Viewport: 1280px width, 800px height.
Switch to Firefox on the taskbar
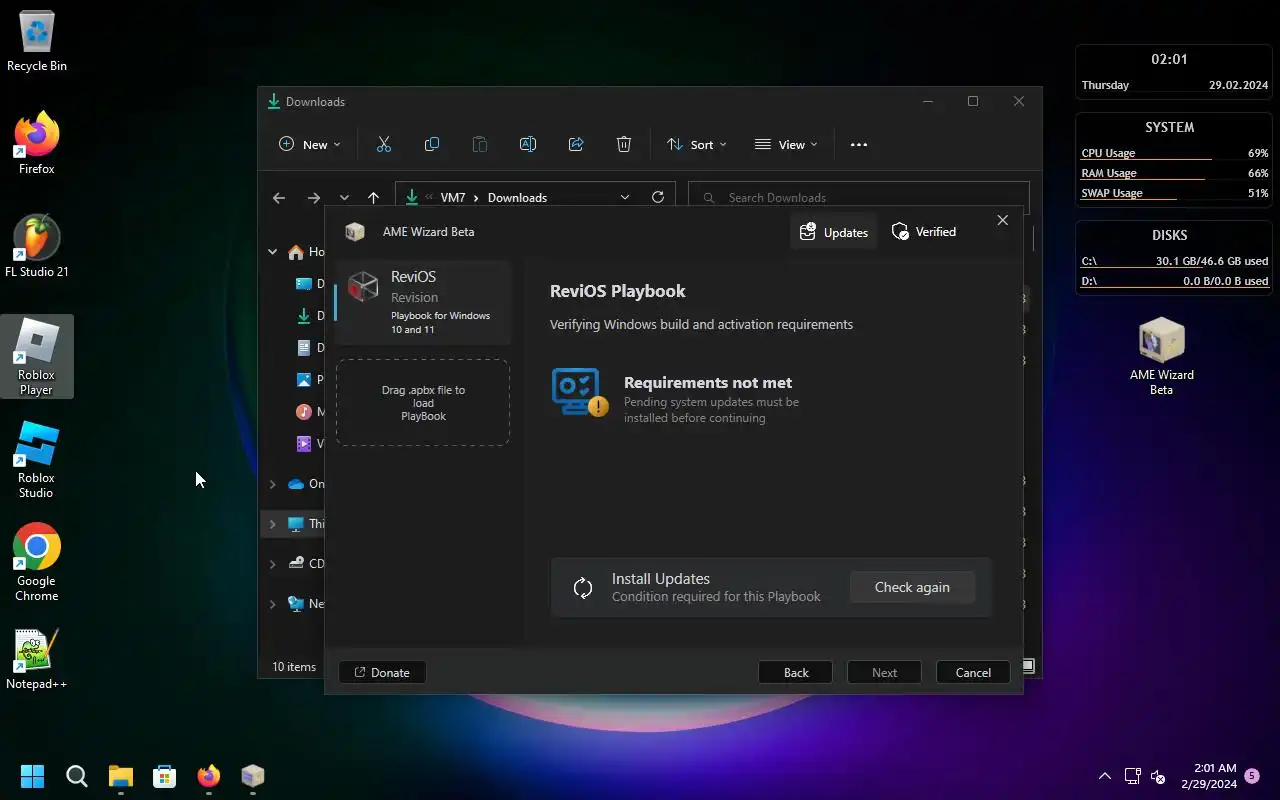point(209,776)
